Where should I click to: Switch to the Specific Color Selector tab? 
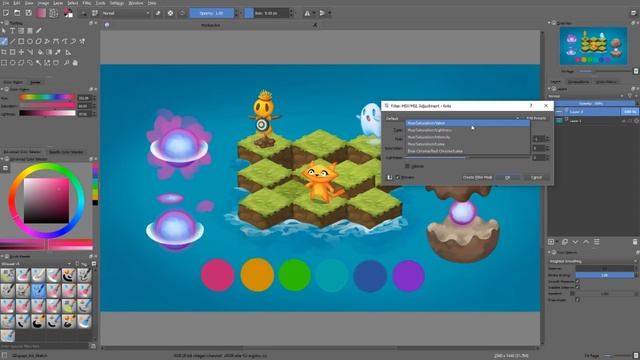pyautogui.click(x=66, y=152)
